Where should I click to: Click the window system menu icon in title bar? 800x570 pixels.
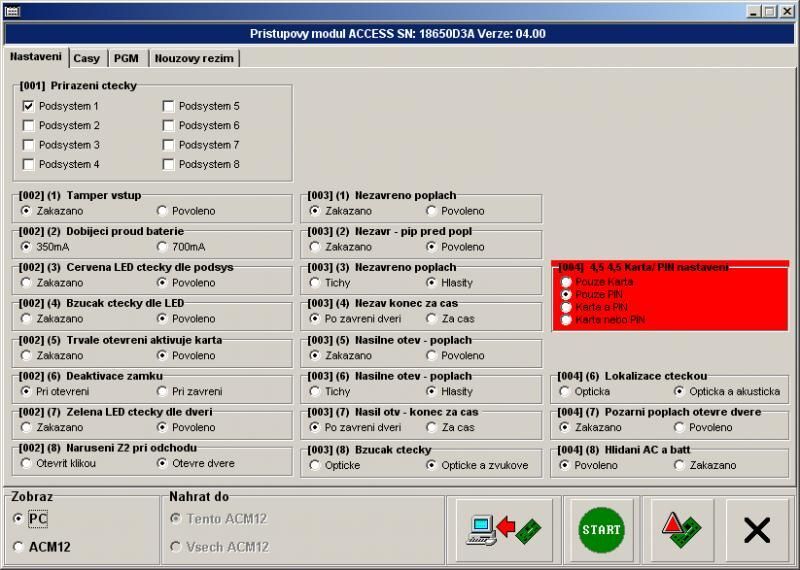12,11
